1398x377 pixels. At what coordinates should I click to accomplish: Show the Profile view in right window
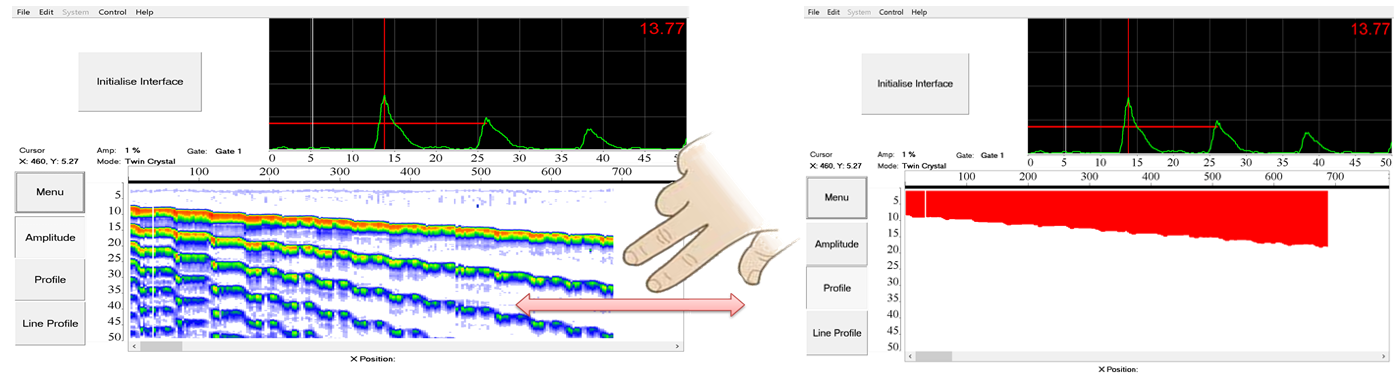[x=837, y=288]
